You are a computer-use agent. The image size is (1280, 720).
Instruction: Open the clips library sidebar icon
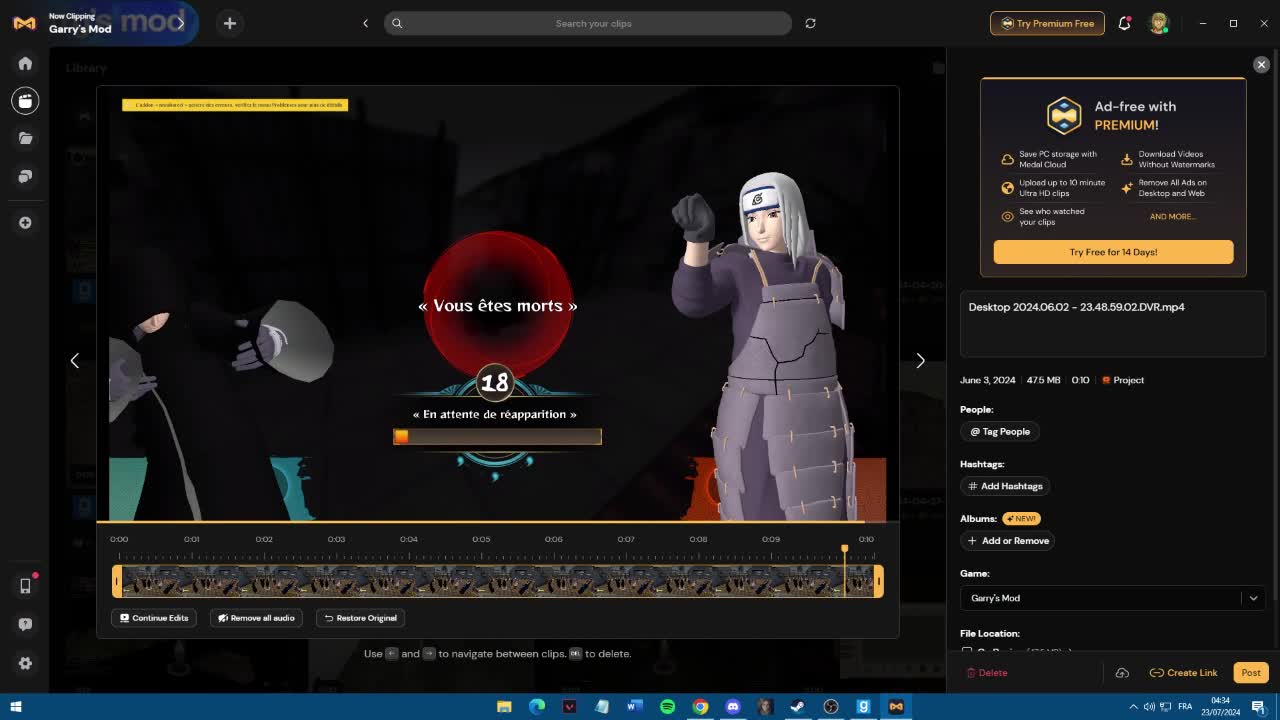[25, 100]
